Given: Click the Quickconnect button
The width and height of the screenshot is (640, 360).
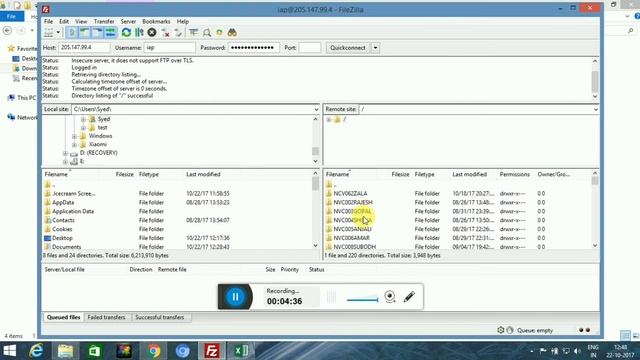Looking at the screenshot, I should click(348, 48).
